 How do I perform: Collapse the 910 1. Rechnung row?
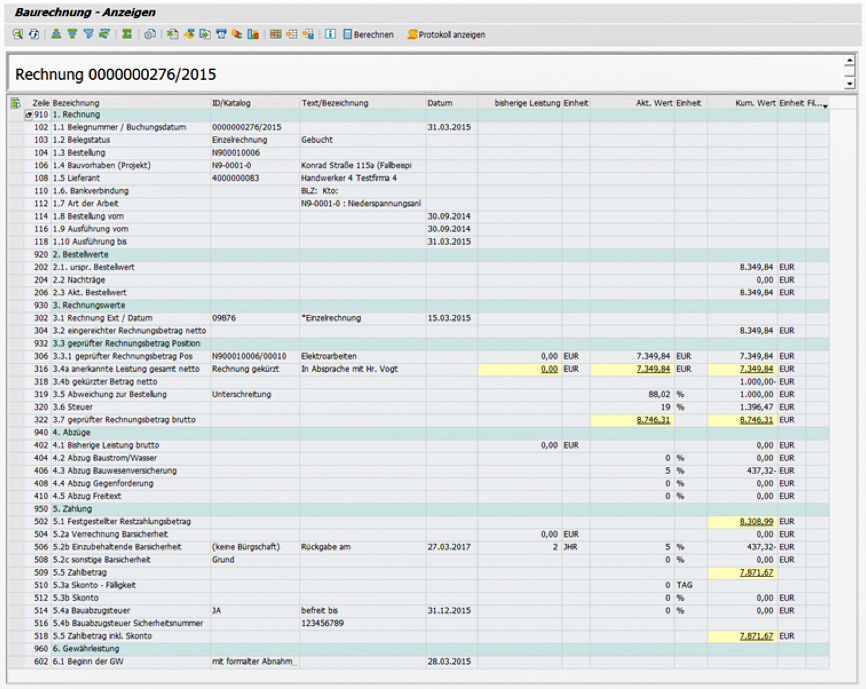(29, 116)
